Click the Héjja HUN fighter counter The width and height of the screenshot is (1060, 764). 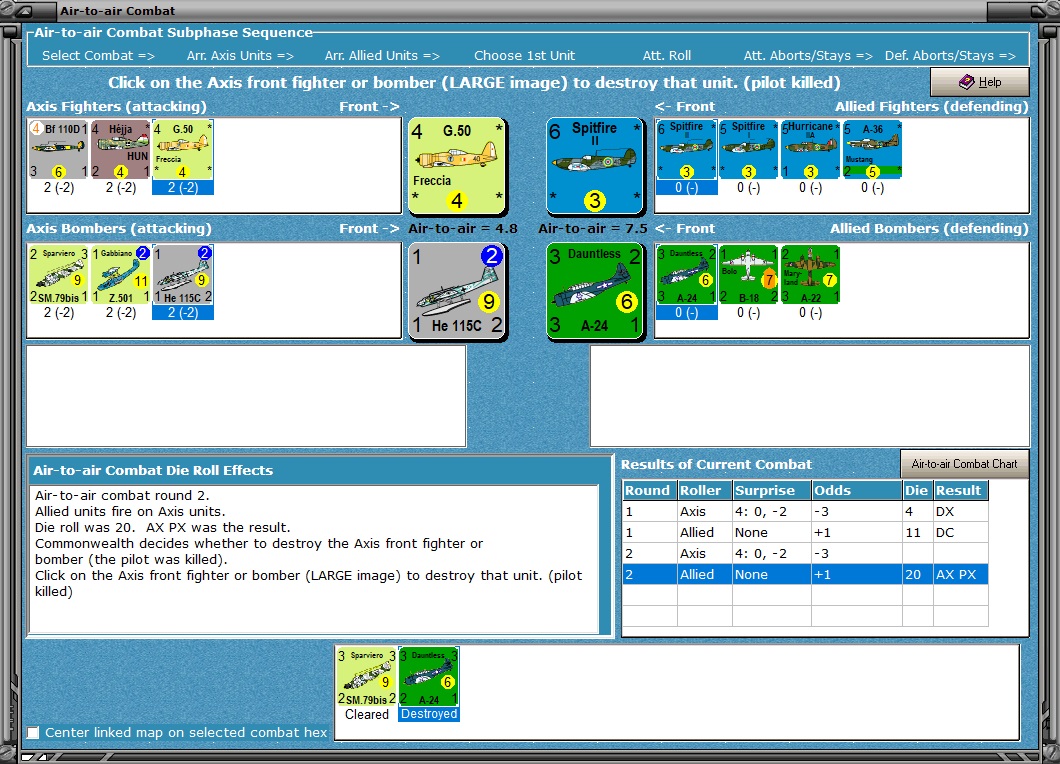pos(120,149)
